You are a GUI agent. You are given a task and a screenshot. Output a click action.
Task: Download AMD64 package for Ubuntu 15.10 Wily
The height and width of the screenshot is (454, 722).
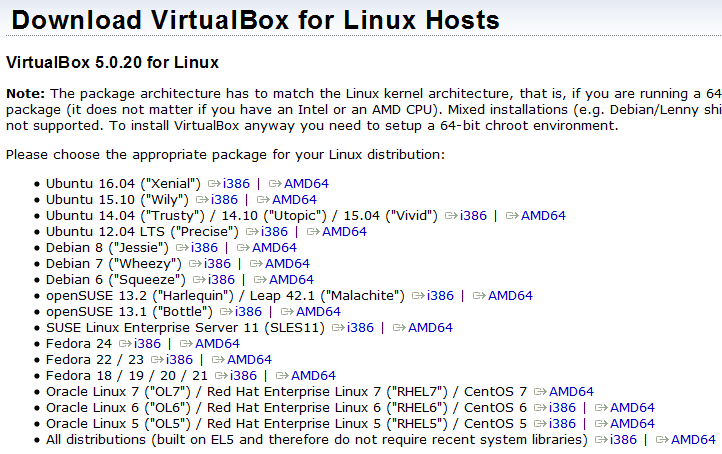point(294,200)
